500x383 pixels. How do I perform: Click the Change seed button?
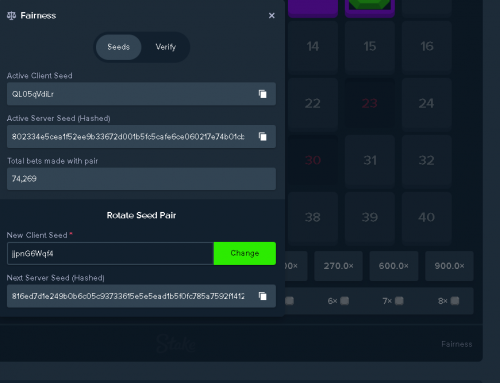(x=245, y=253)
